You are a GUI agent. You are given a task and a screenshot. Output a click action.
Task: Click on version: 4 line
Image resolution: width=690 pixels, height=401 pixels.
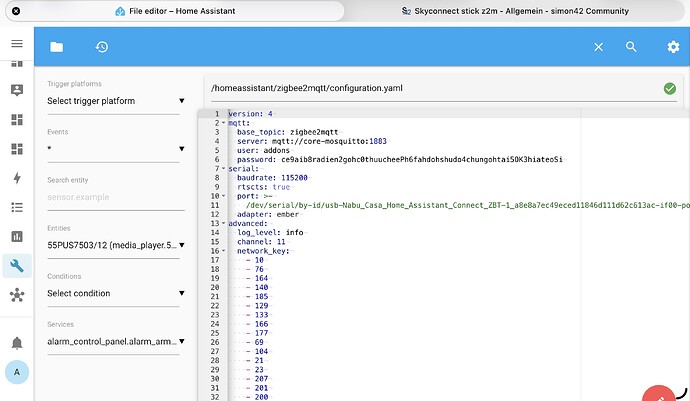click(x=250, y=114)
